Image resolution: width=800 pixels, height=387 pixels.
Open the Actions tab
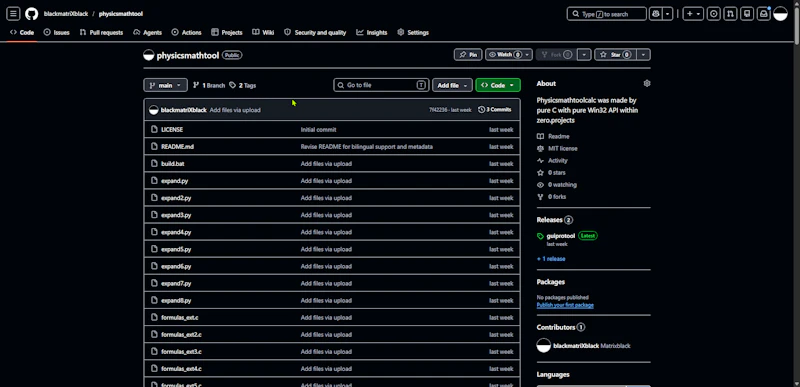[x=187, y=33]
